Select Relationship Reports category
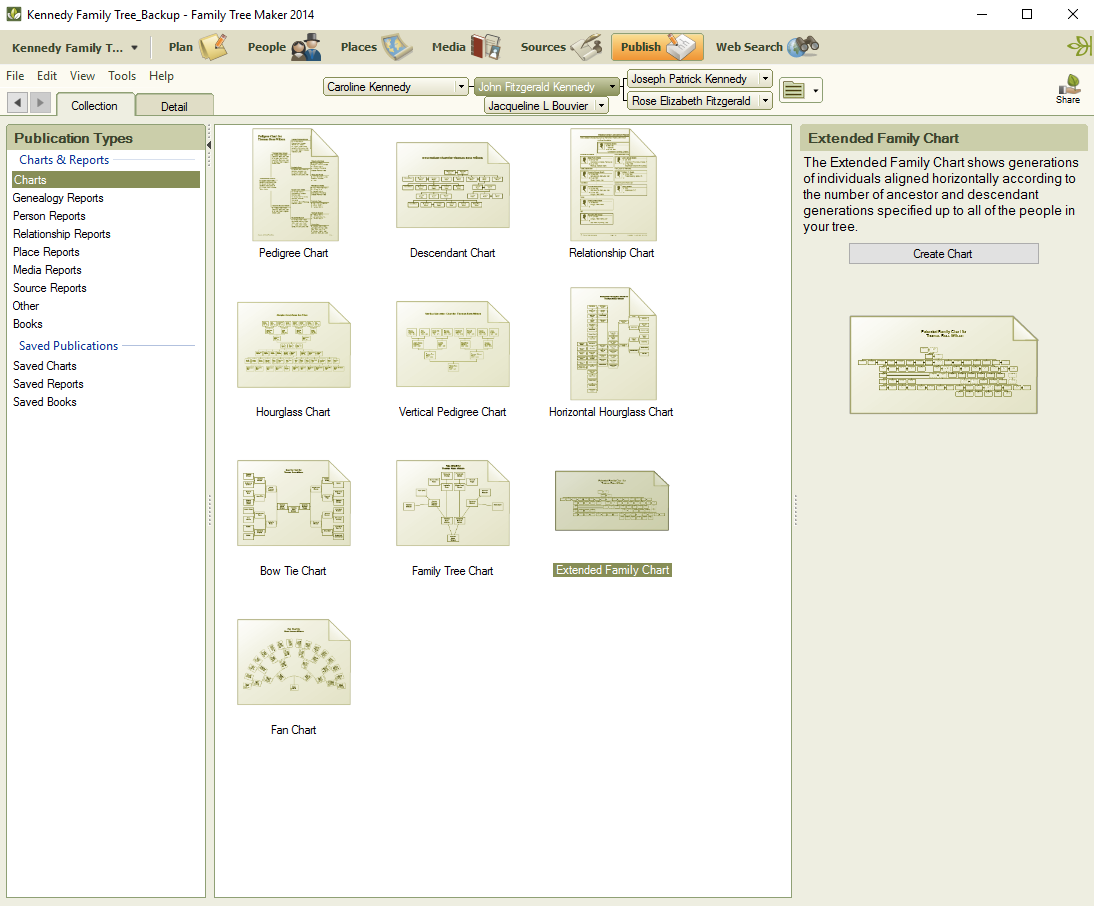Screen dimensions: 1094x906 (61, 234)
